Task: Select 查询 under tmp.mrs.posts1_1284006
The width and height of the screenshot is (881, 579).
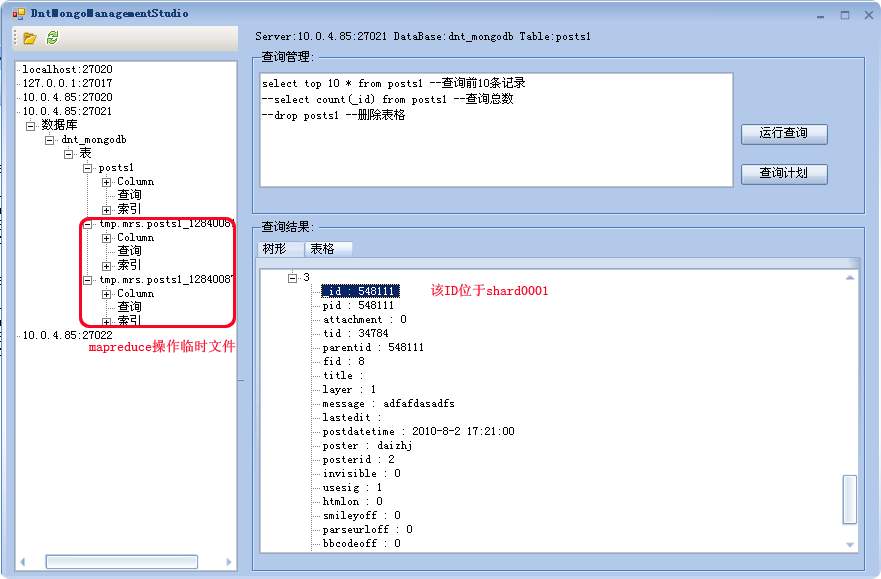Action: tap(129, 251)
